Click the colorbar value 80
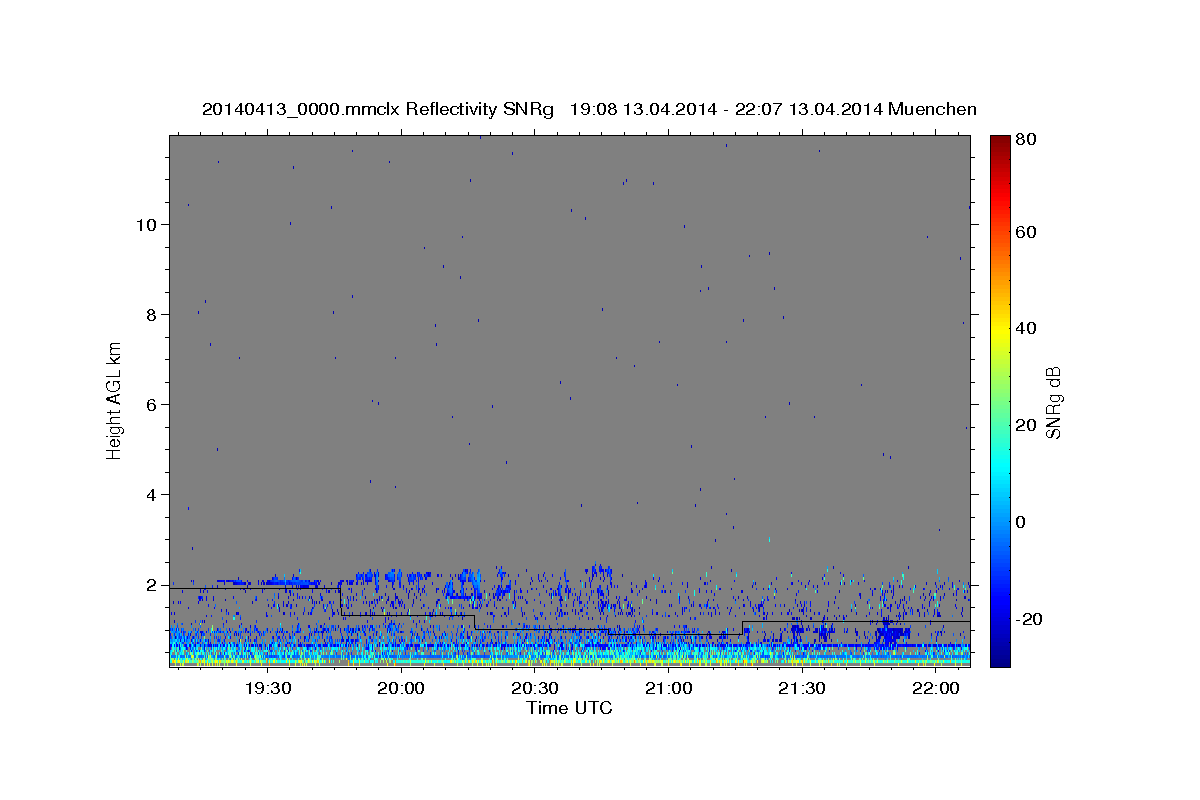This screenshot has height=800, width=1200. [x=1028, y=140]
